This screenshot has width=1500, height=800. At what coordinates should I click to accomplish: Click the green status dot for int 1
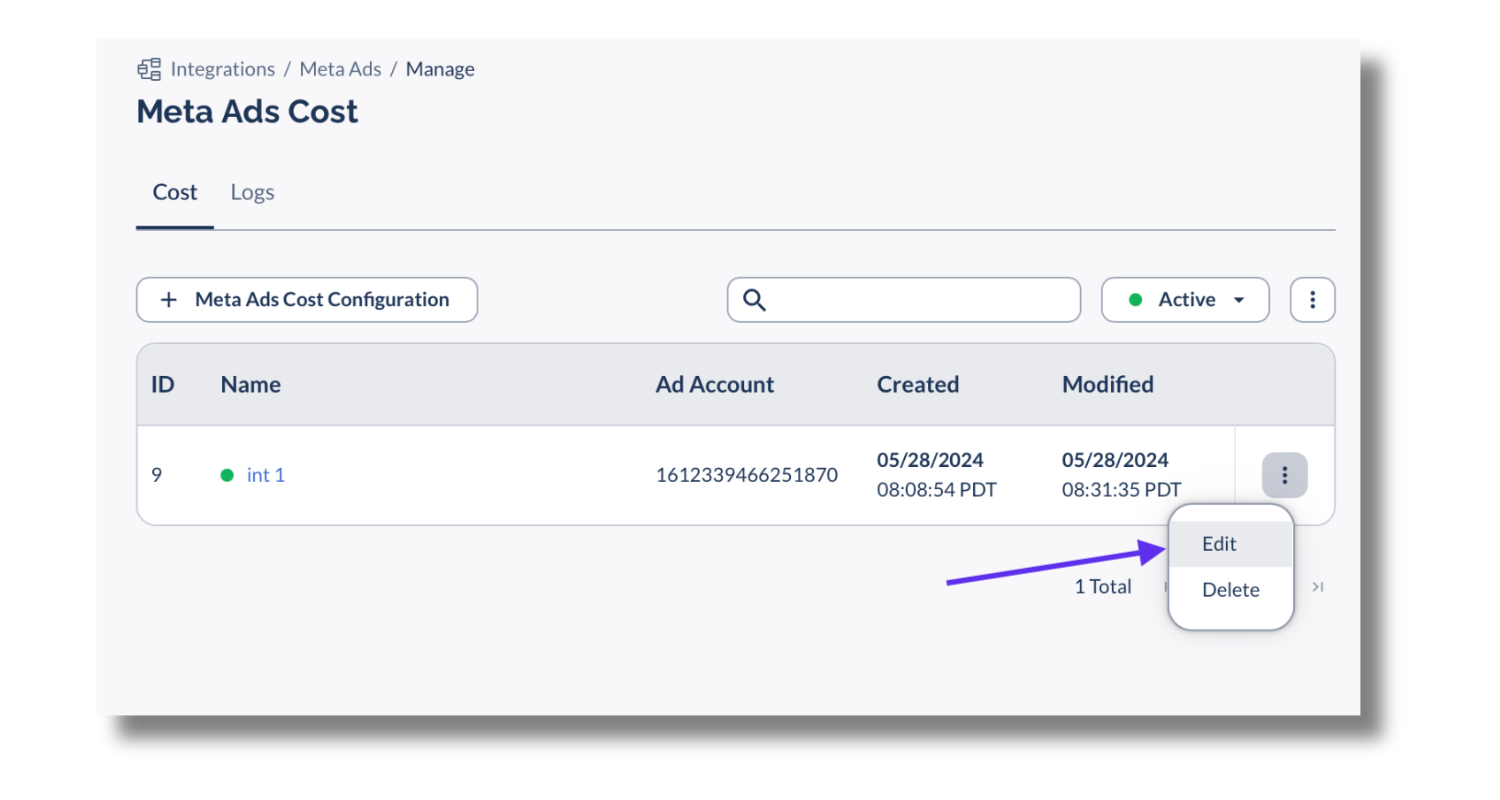pyautogui.click(x=227, y=475)
